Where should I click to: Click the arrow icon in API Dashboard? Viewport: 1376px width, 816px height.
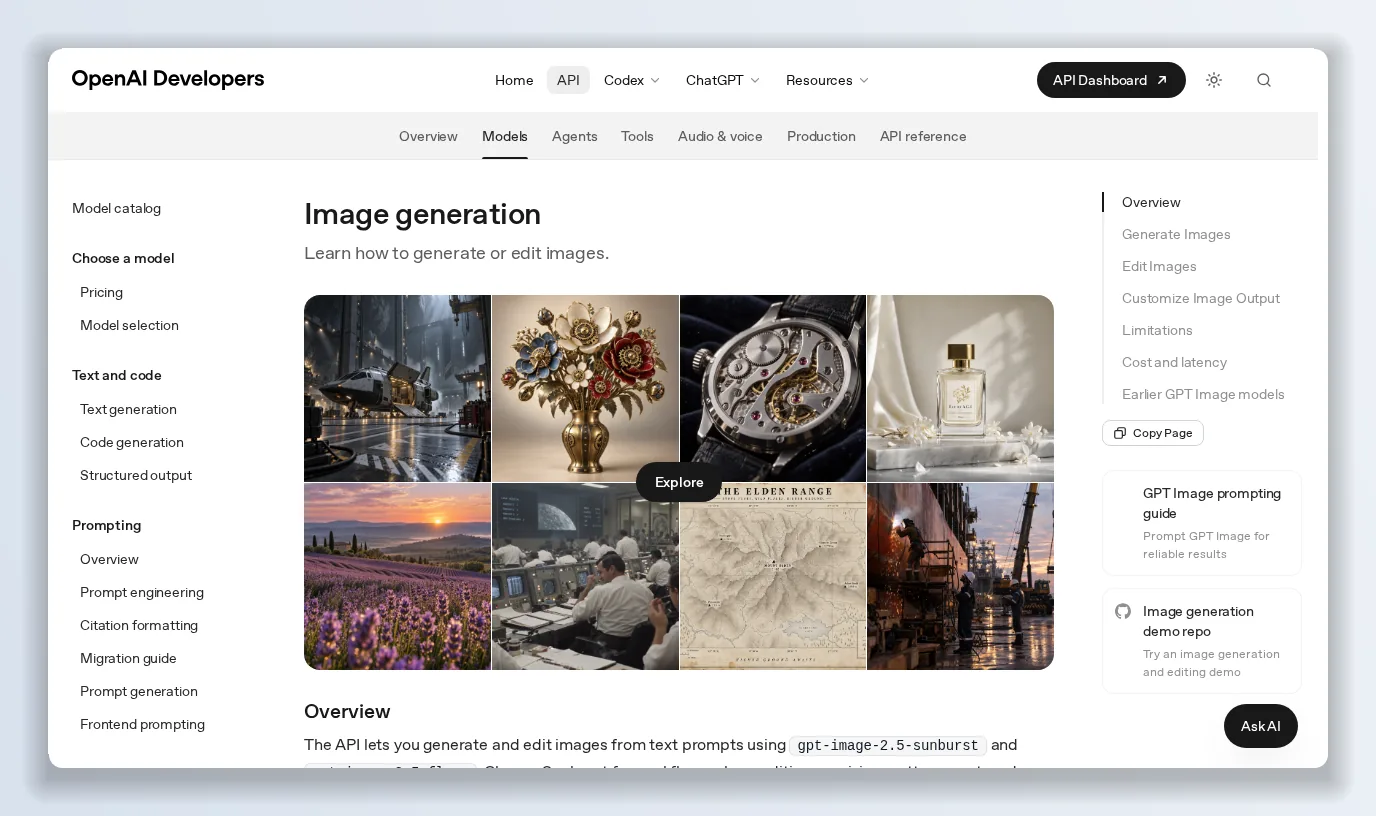tap(1162, 80)
